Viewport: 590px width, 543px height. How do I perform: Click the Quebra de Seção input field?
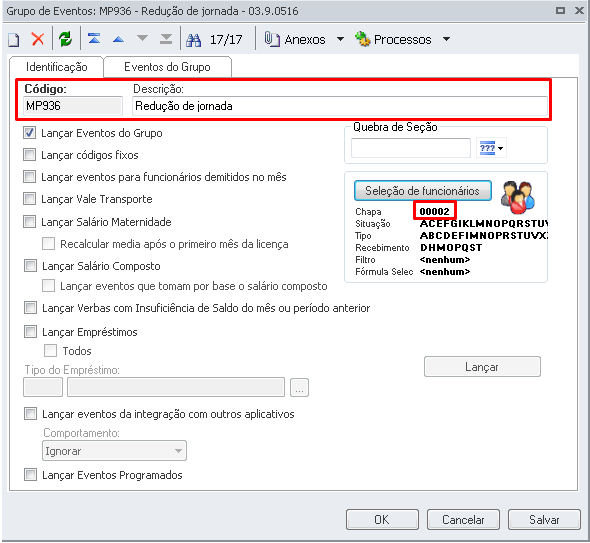click(x=411, y=148)
